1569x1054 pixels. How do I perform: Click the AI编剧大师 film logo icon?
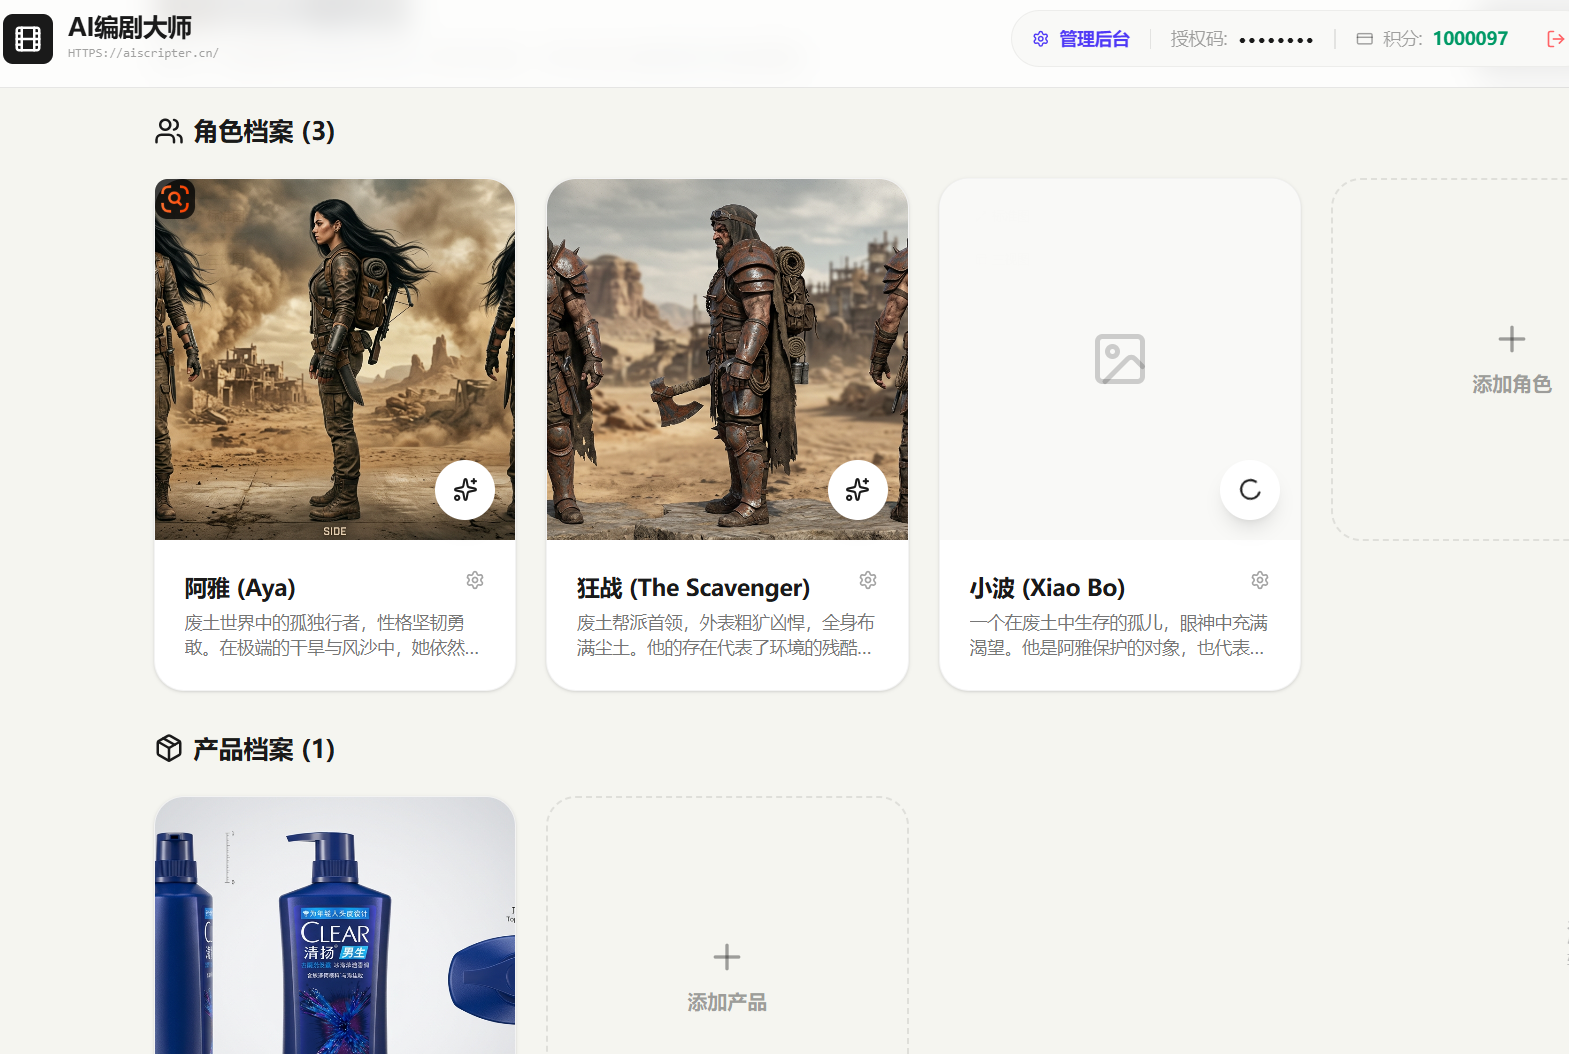(28, 39)
